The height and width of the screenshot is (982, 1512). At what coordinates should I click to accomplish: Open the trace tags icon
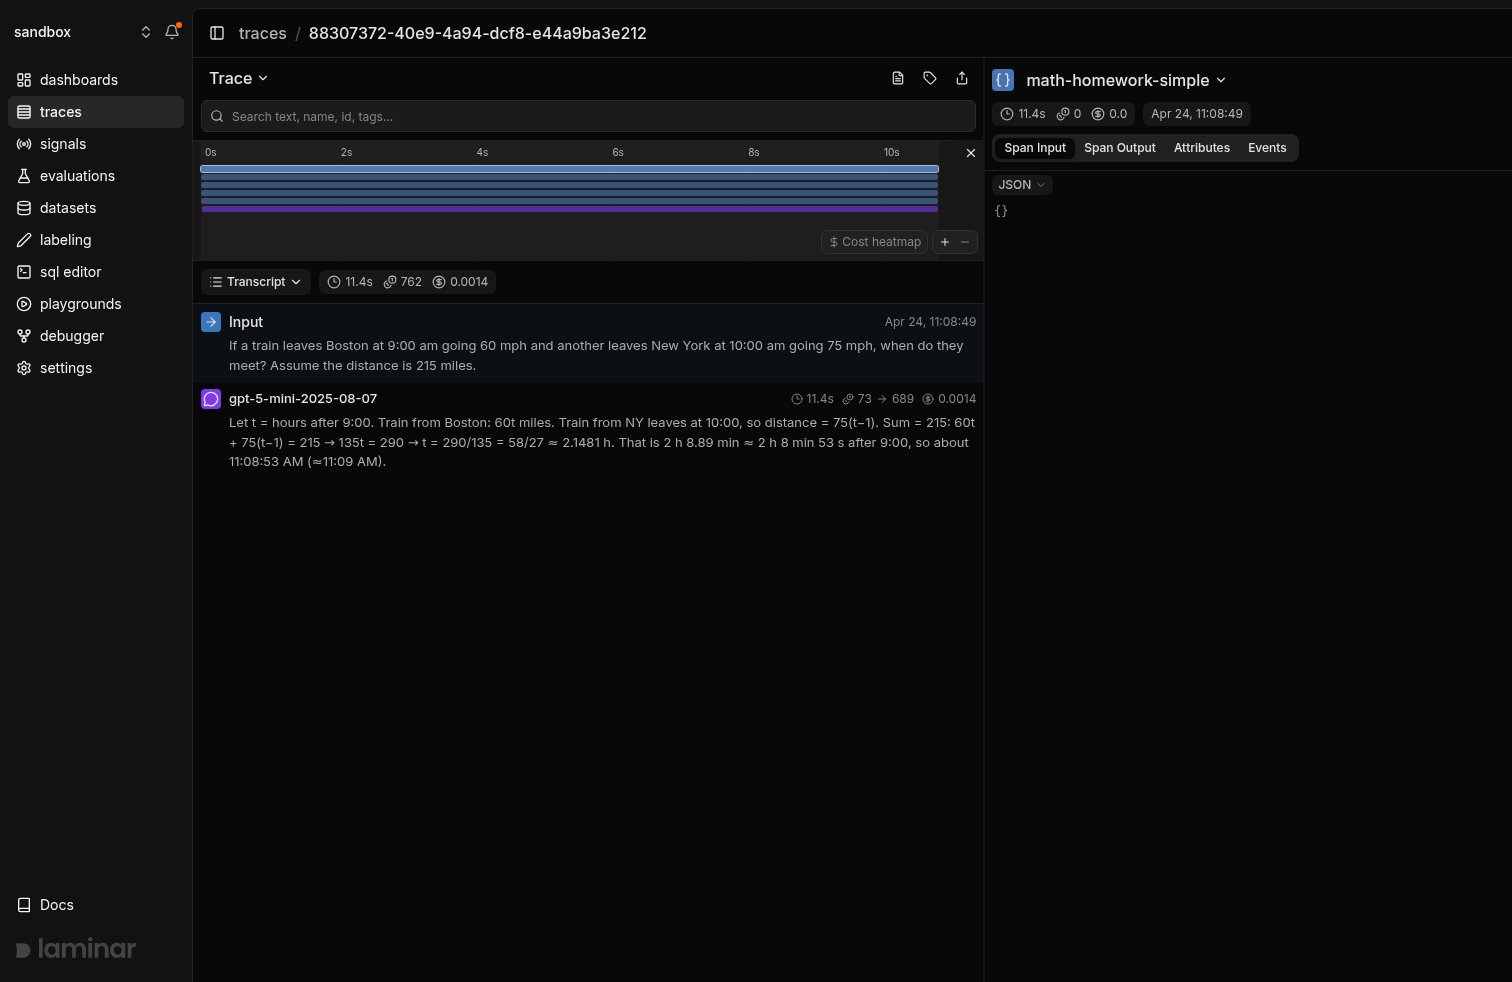[x=930, y=78]
